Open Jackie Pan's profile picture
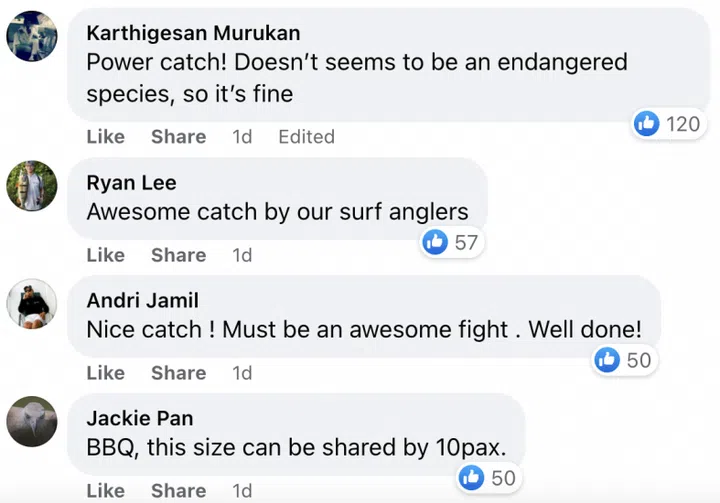The height and width of the screenshot is (503, 720). pyautogui.click(x=31, y=421)
